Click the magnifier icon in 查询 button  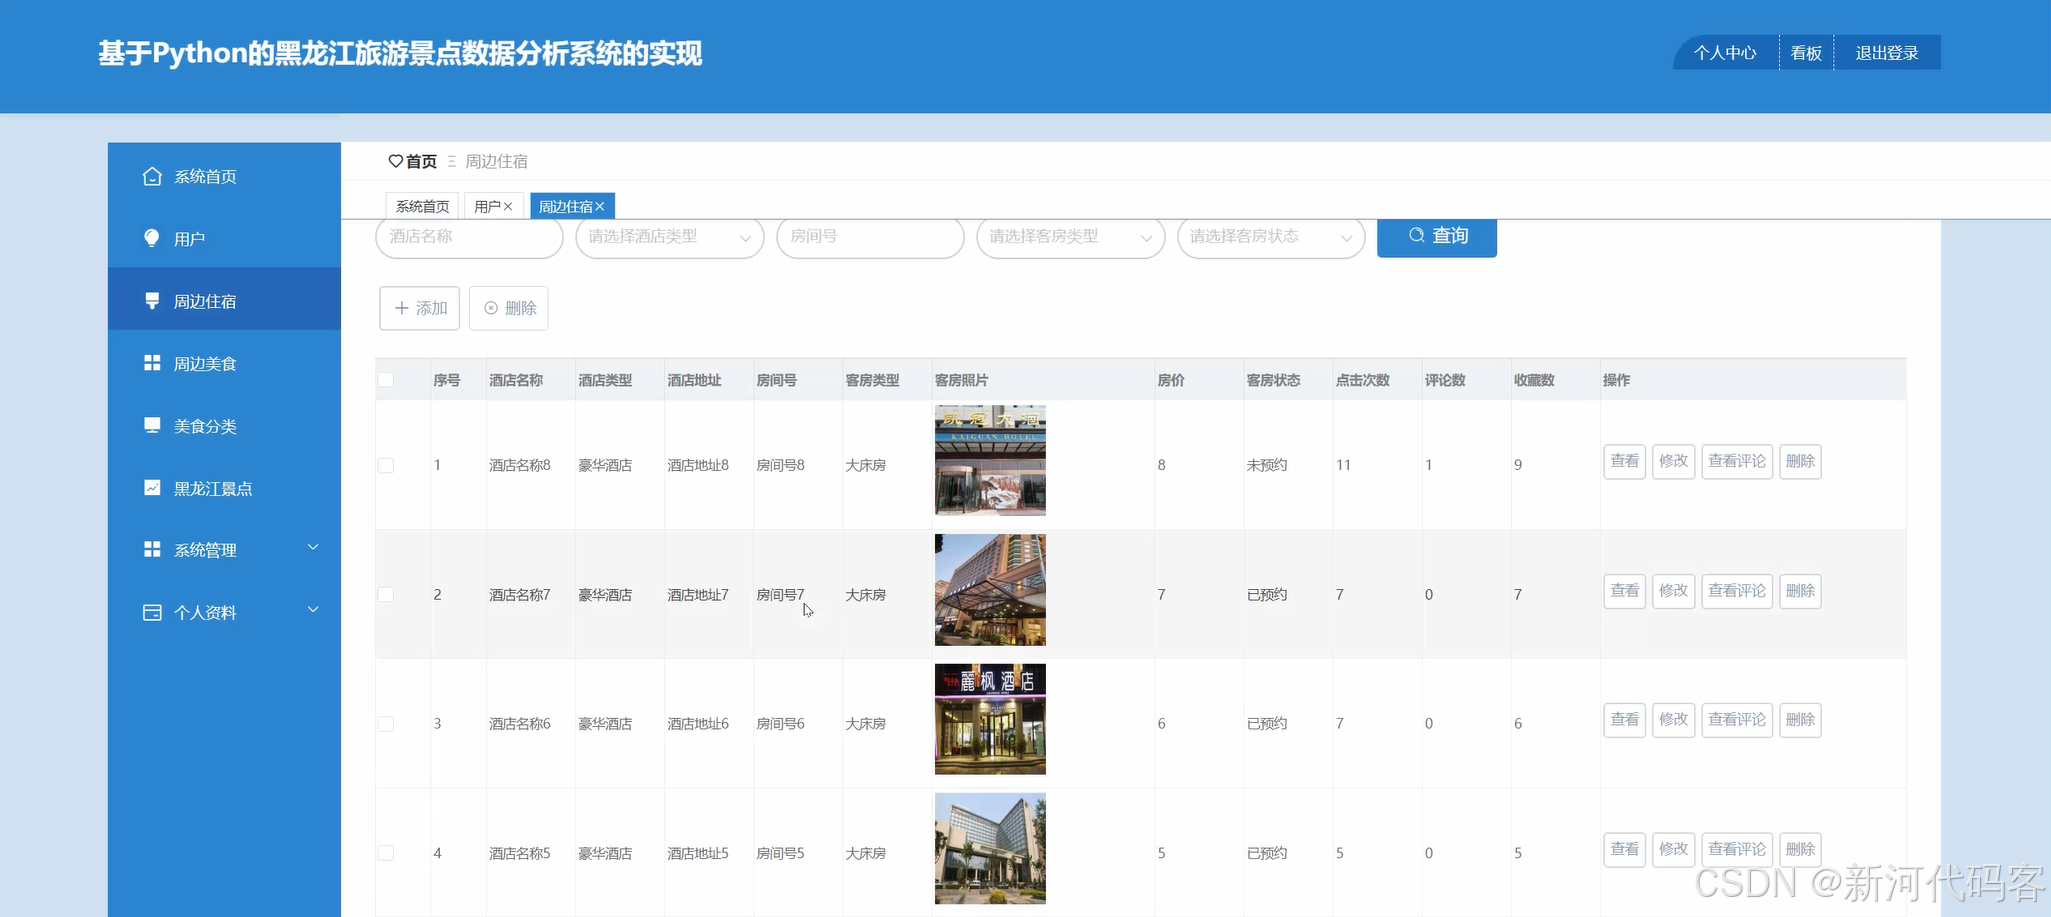[1417, 235]
